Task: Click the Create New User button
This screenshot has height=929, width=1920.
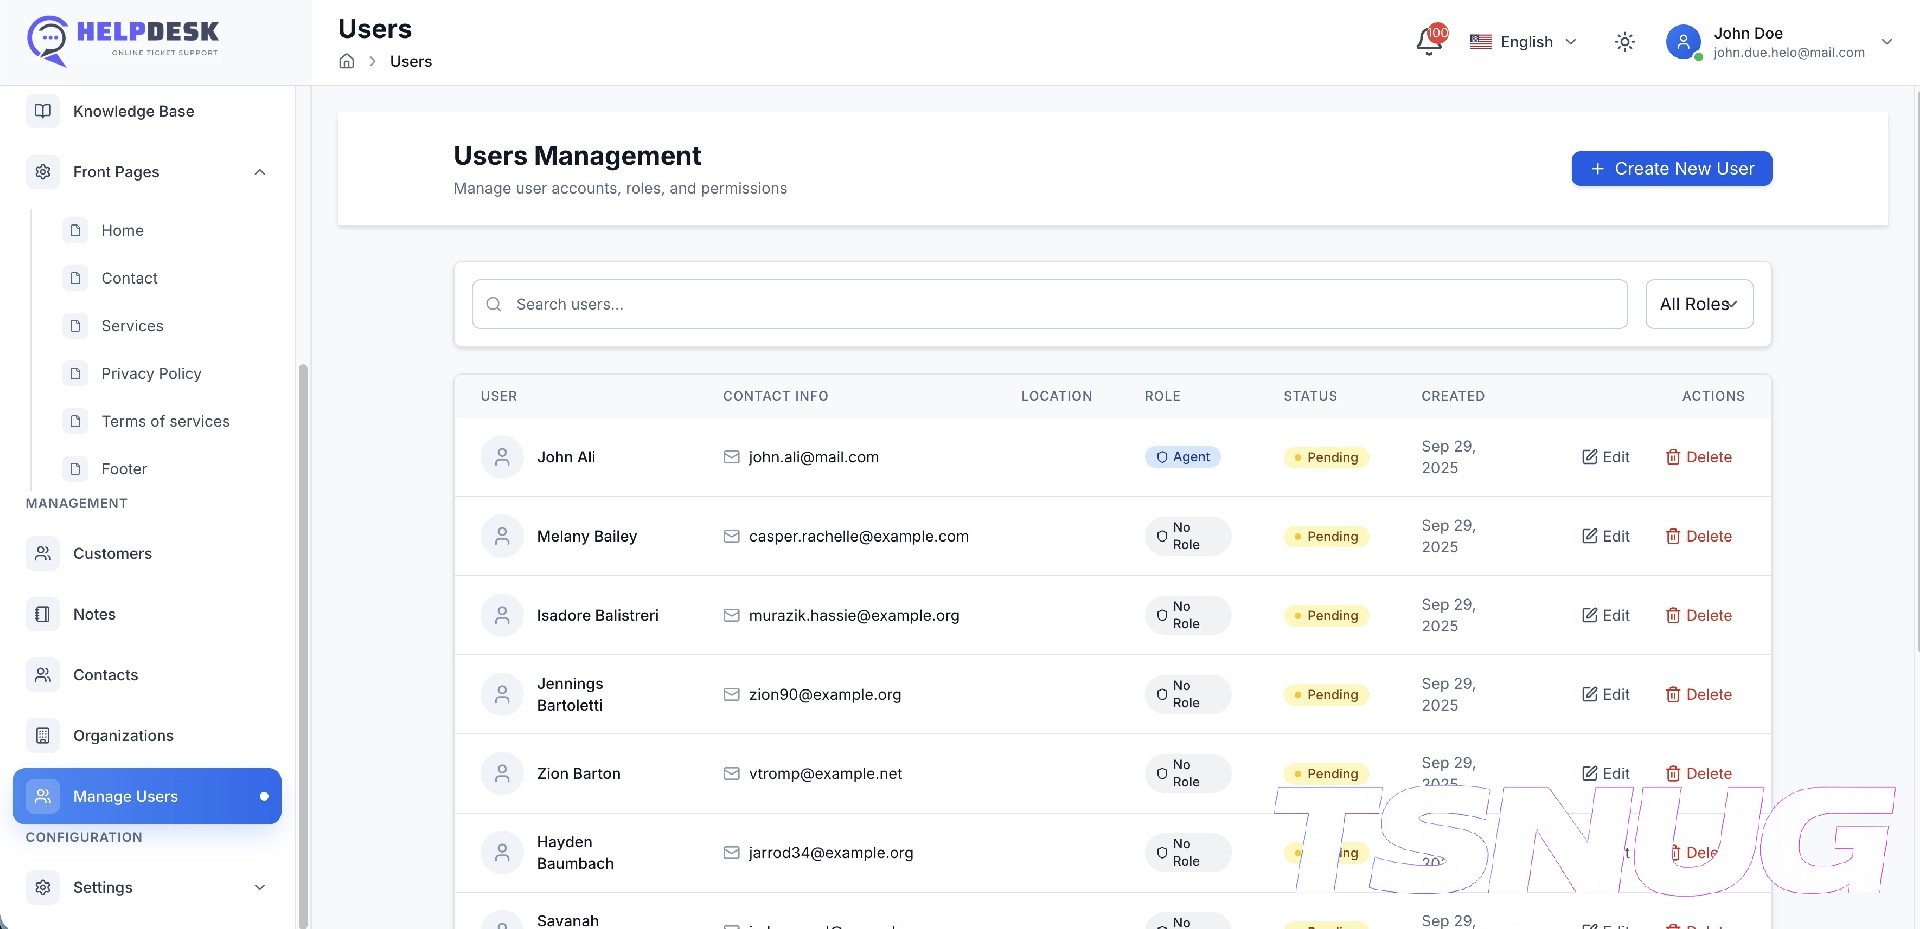Action: pyautogui.click(x=1671, y=169)
